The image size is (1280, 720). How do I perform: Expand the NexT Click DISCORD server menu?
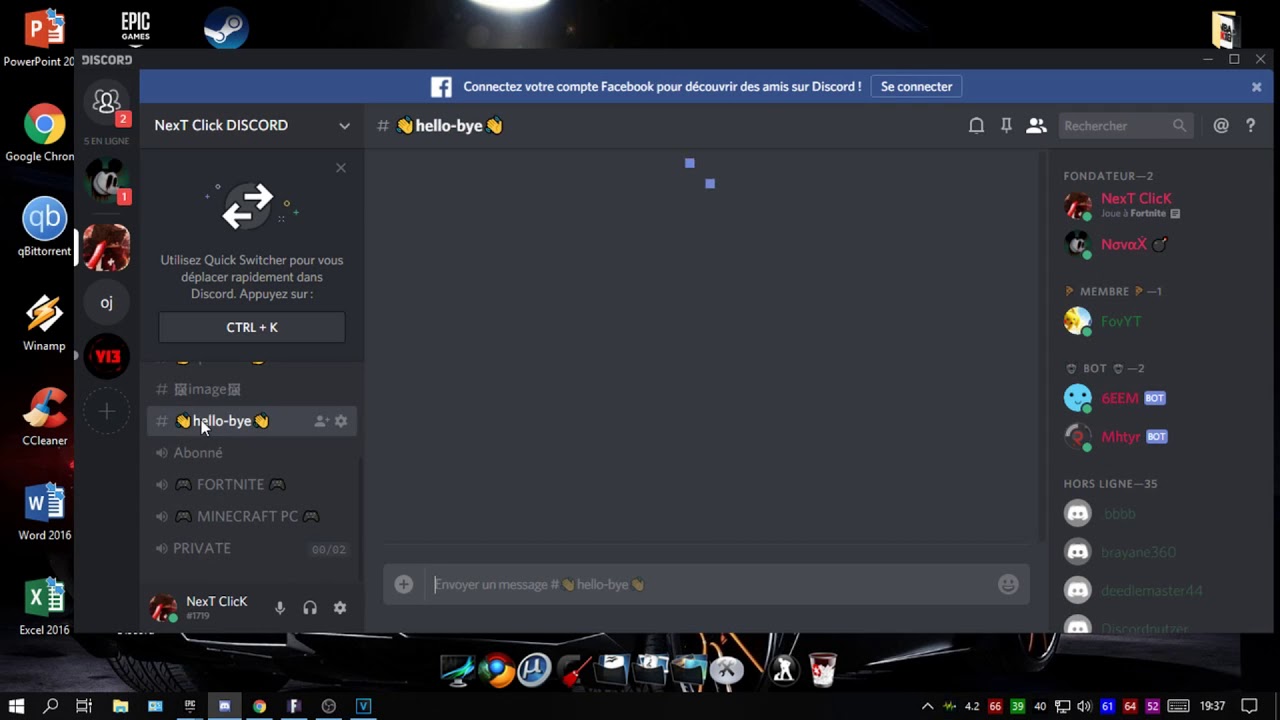coord(252,126)
